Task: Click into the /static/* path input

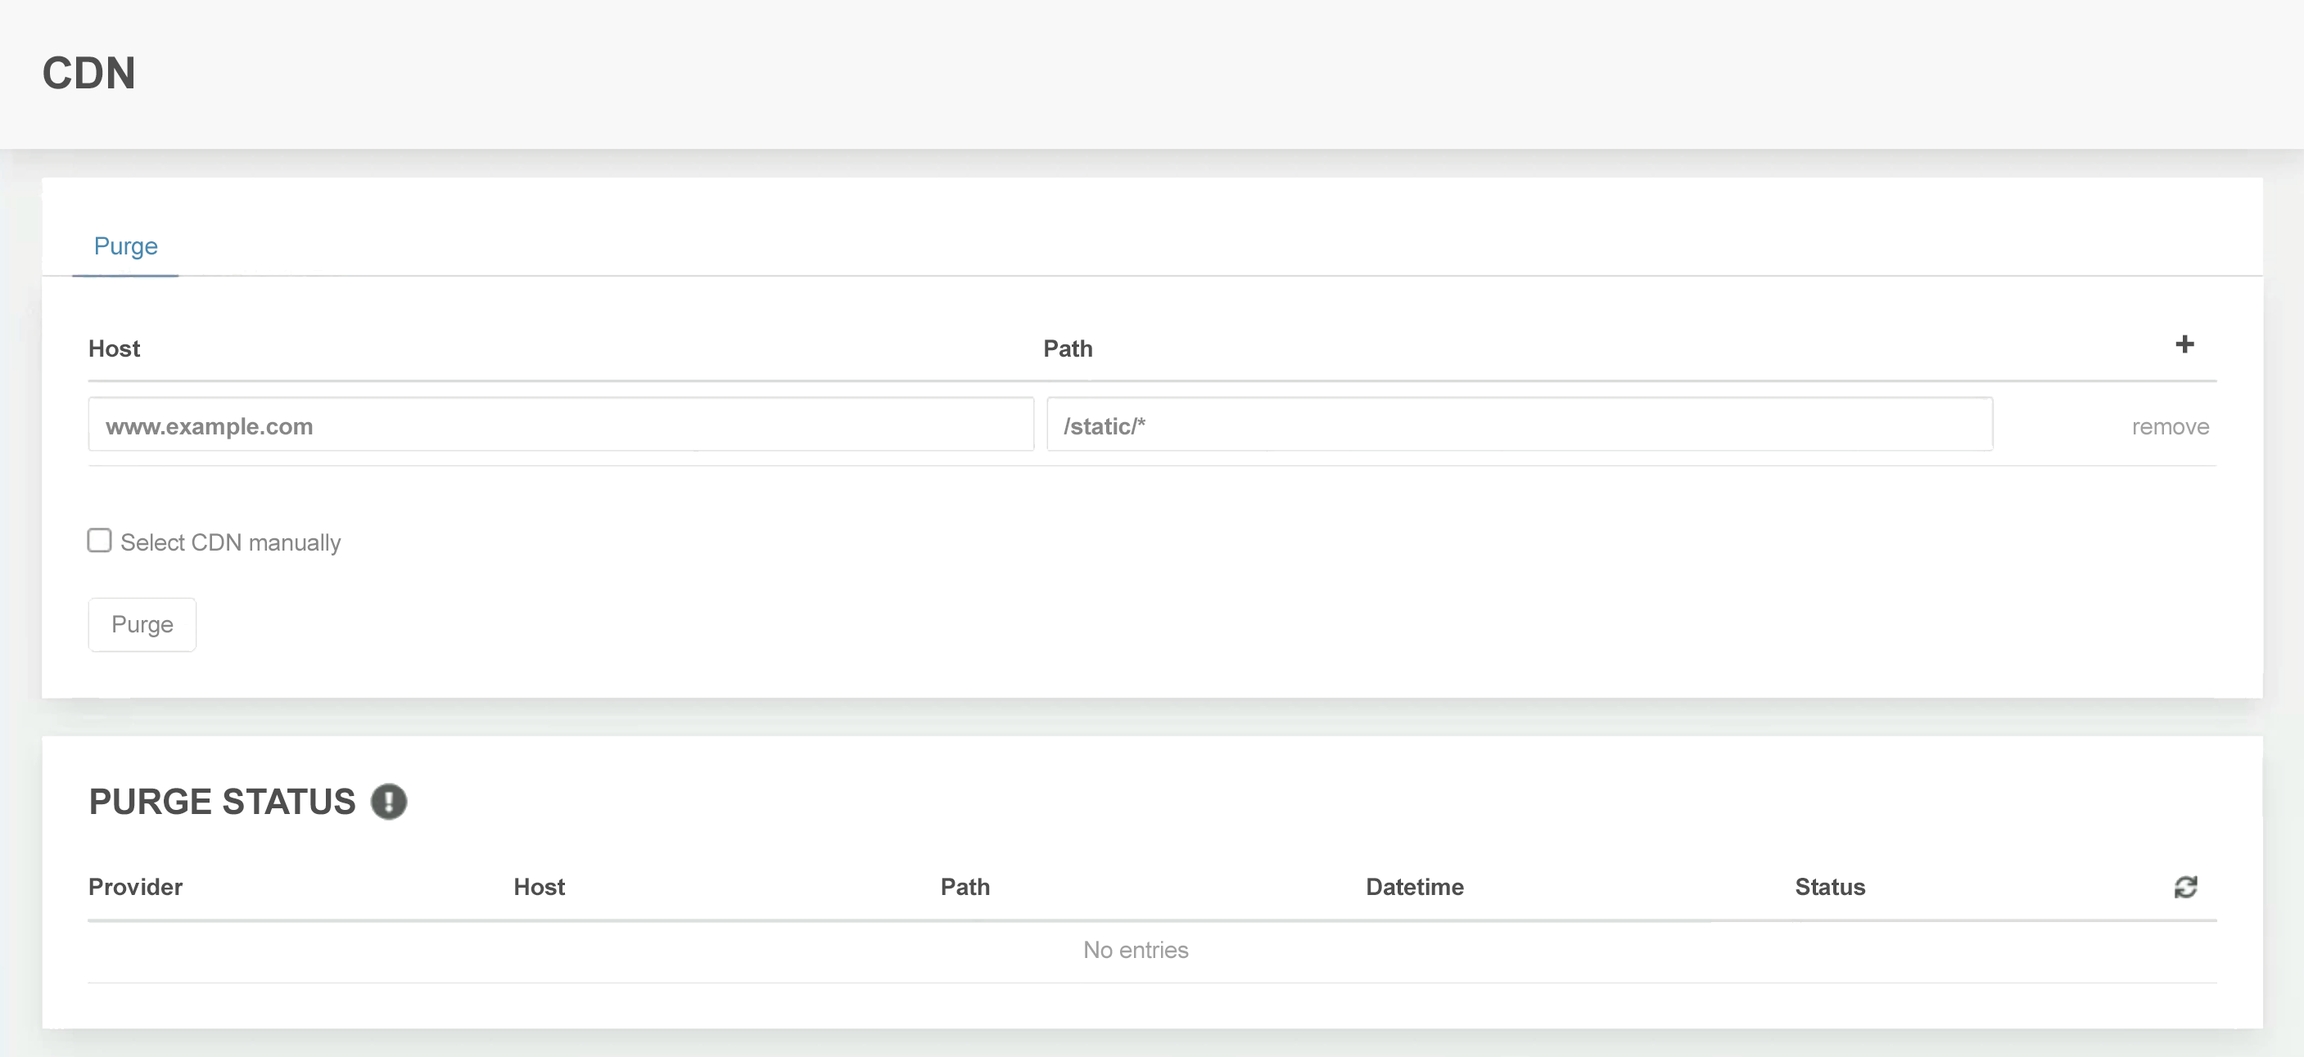Action: coord(1518,425)
